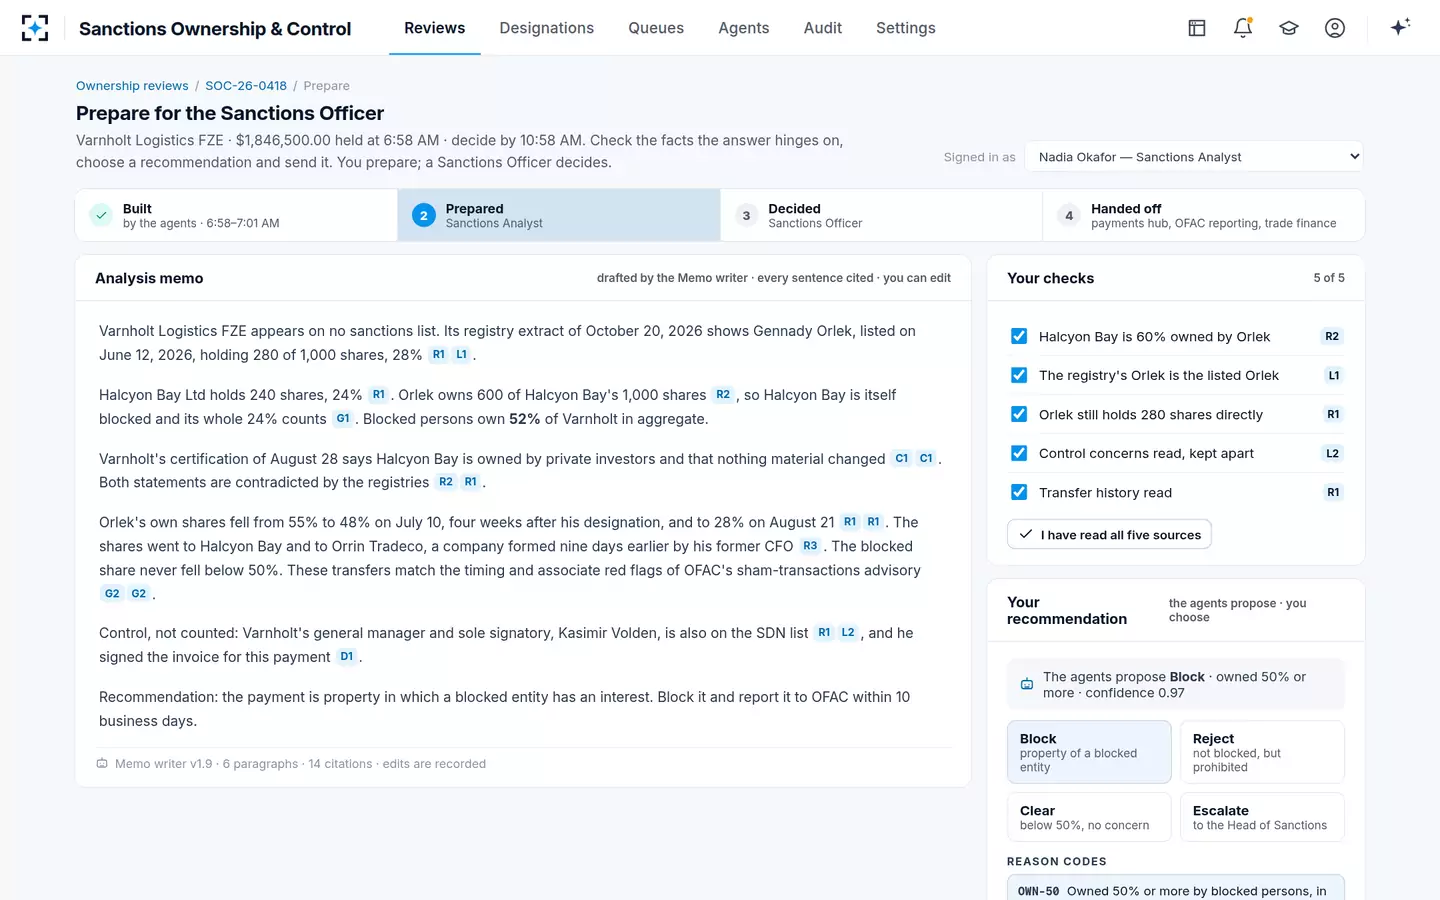
Task: Open the Reviews tab
Action: coord(435,28)
